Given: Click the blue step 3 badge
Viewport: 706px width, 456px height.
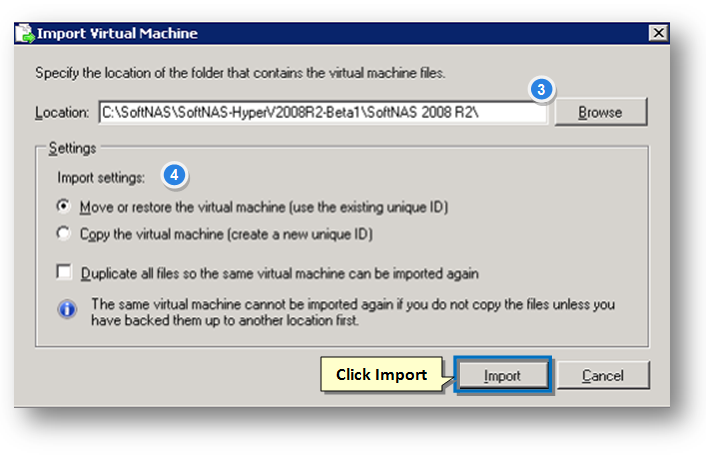Looking at the screenshot, I should pos(541,89).
